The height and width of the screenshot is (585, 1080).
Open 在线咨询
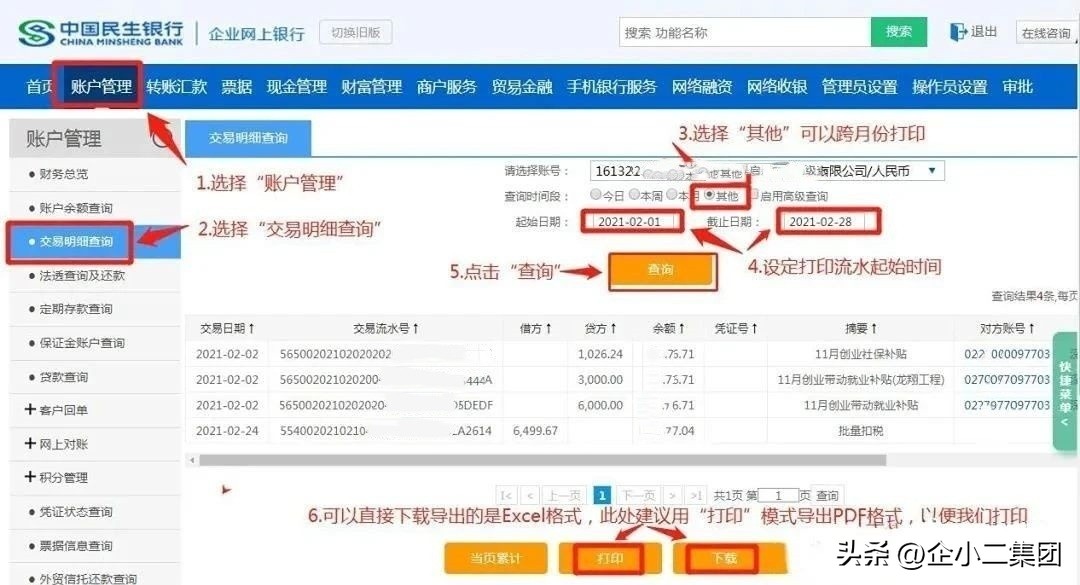click(x=1046, y=33)
